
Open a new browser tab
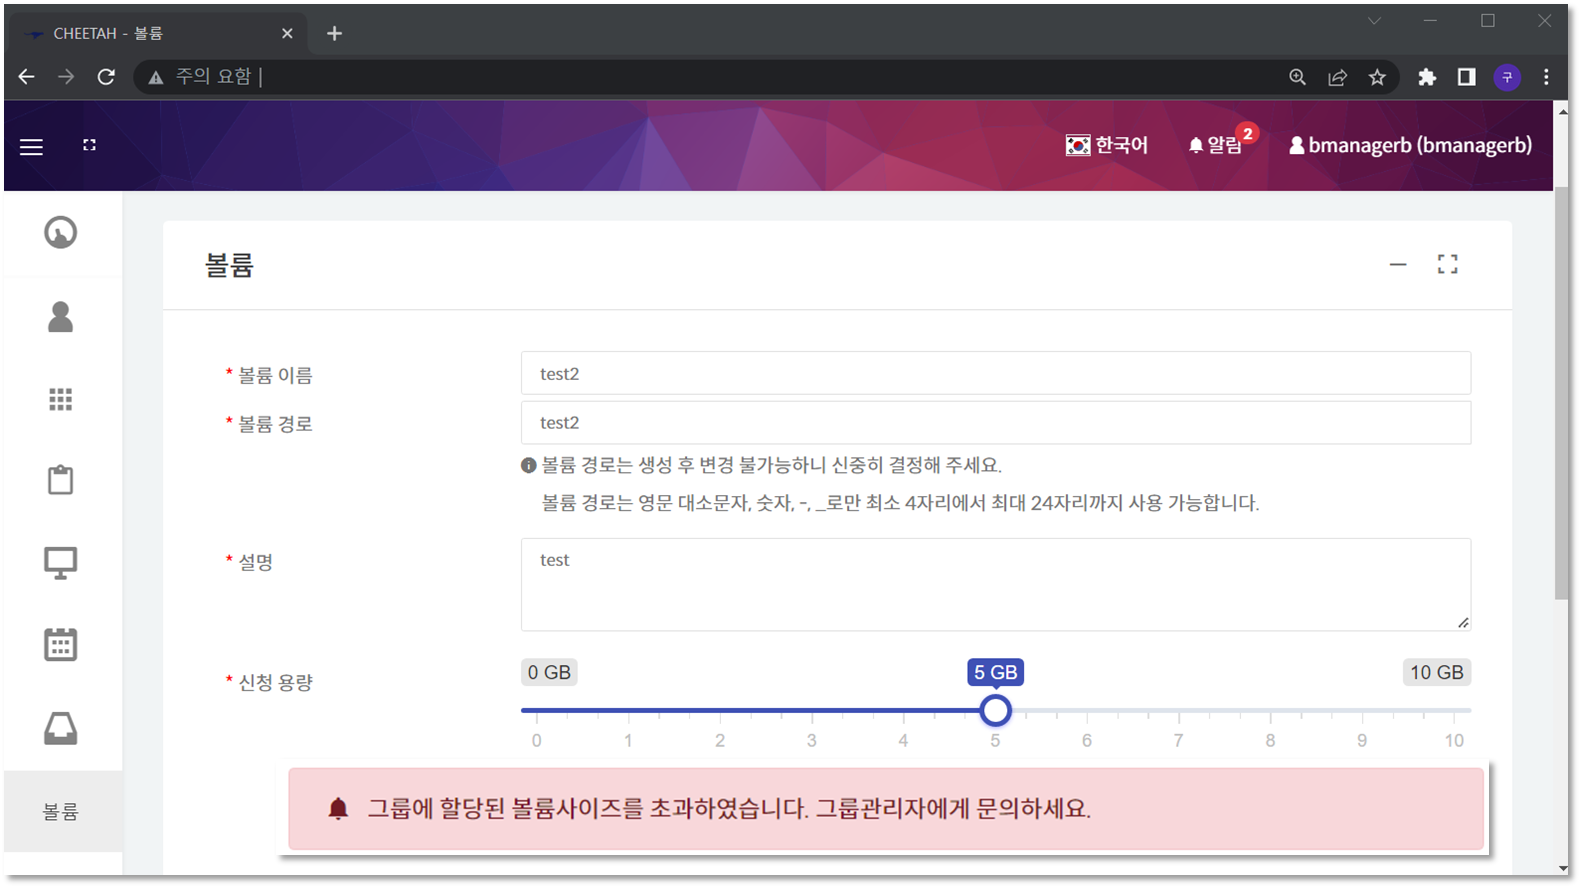(334, 33)
